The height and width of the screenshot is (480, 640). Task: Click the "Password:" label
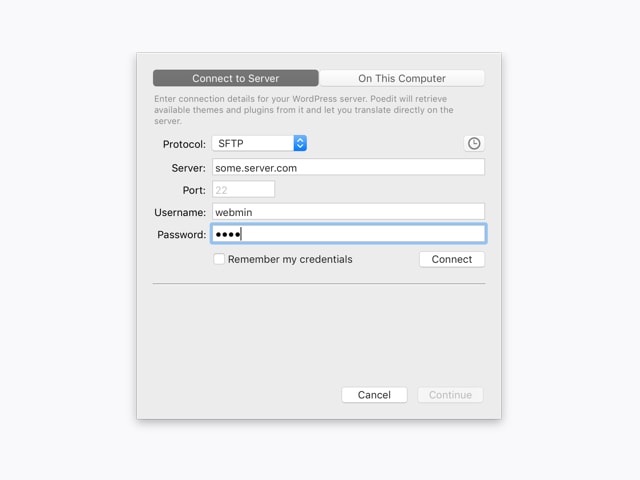(181, 235)
